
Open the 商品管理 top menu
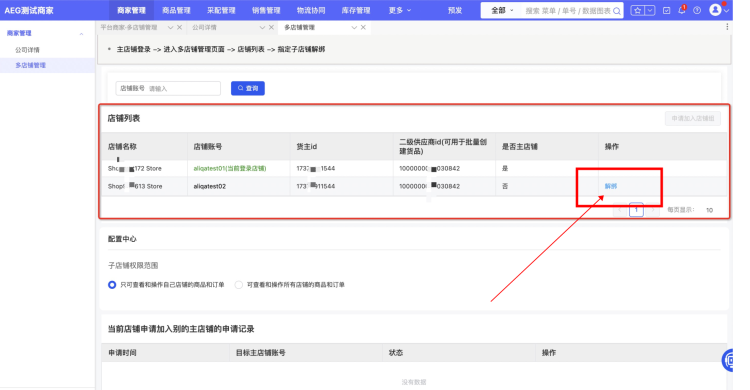pyautogui.click(x=176, y=10)
